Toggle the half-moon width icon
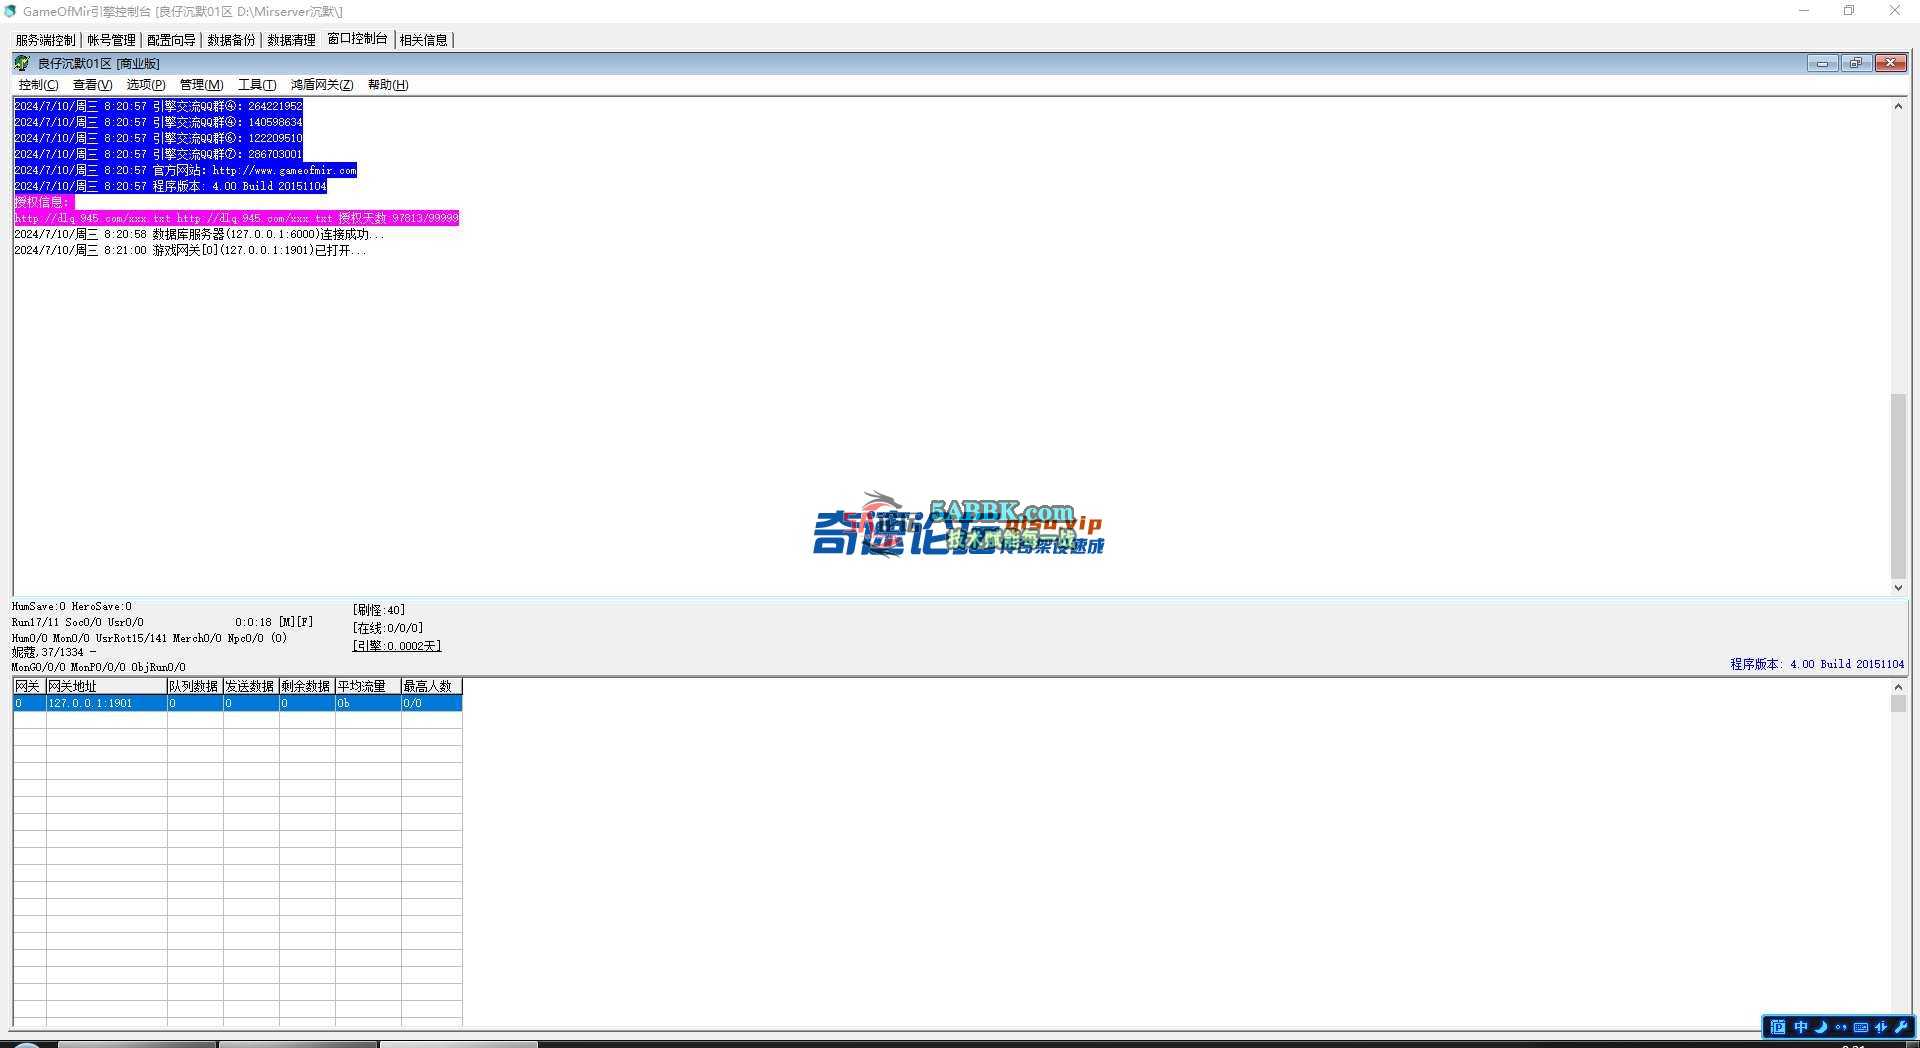This screenshot has height=1048, width=1920. [x=1821, y=1027]
